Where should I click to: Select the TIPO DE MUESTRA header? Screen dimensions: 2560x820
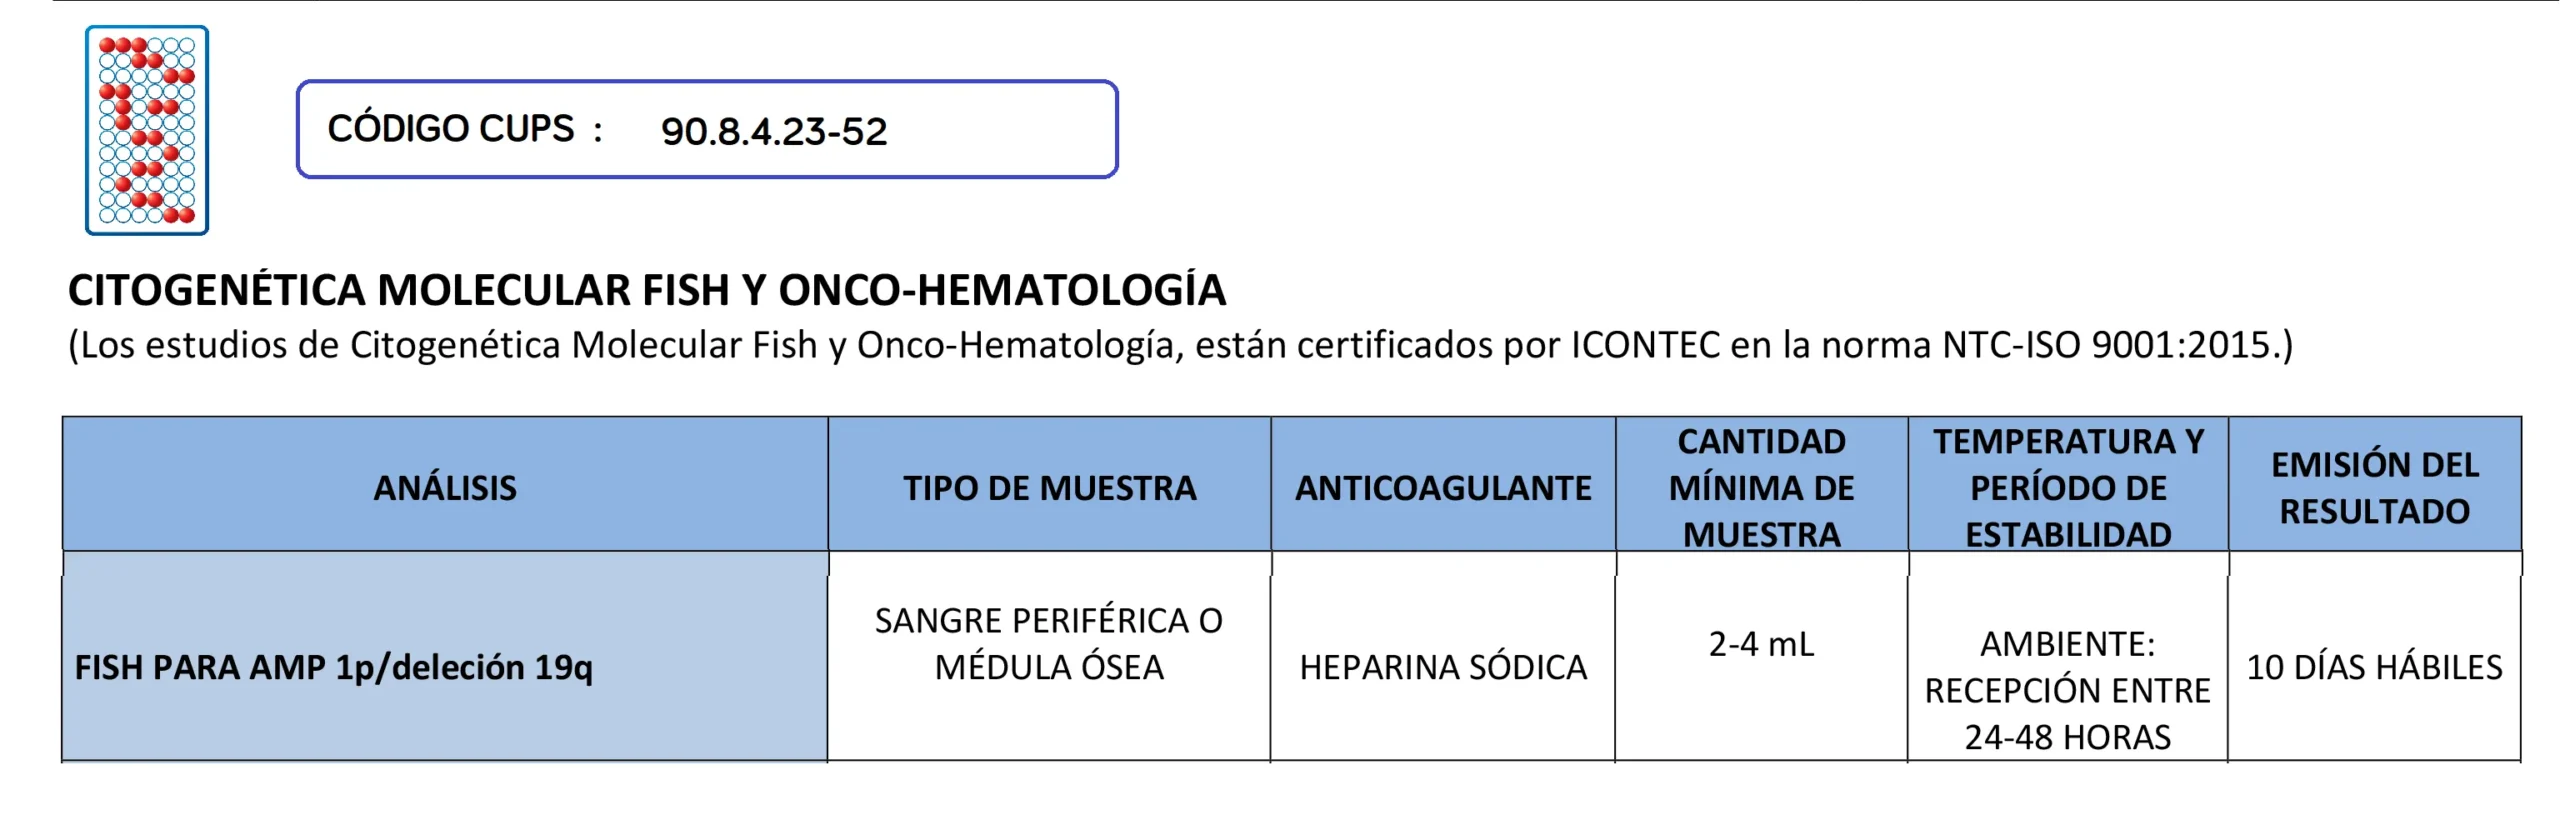(x=1049, y=488)
